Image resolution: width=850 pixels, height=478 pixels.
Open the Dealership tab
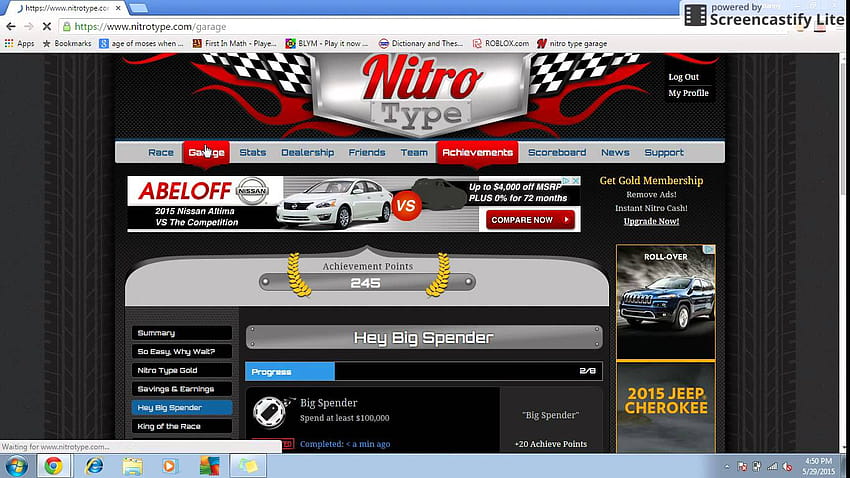[307, 152]
